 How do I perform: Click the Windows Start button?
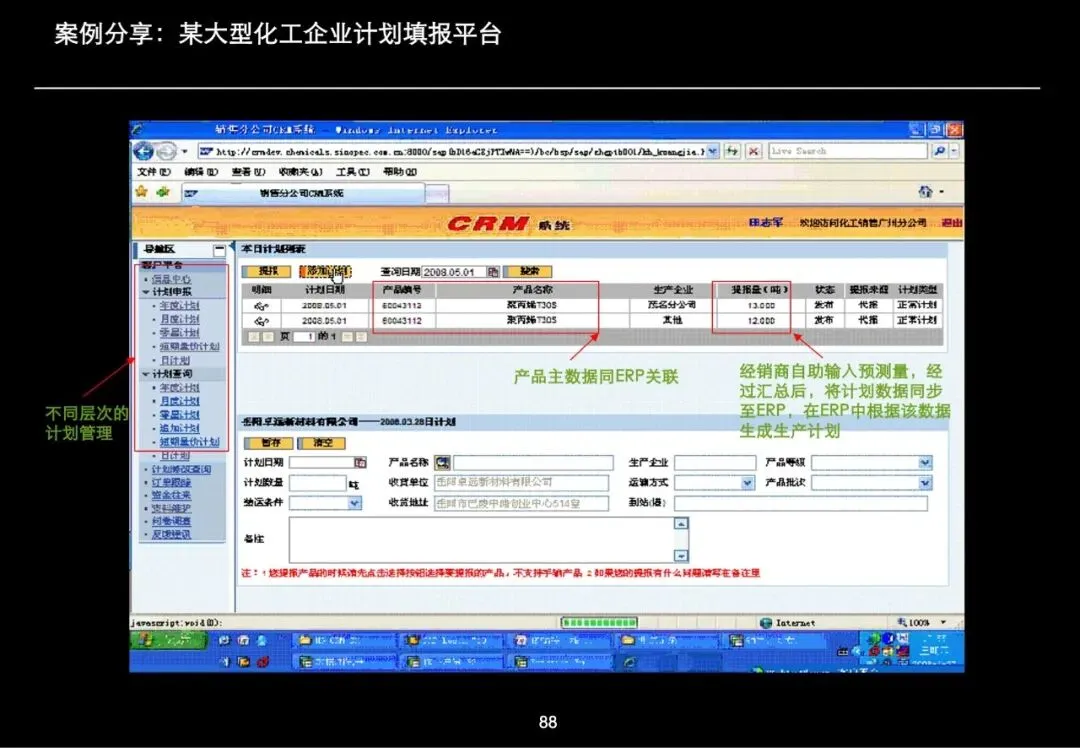pyautogui.click(x=167, y=640)
